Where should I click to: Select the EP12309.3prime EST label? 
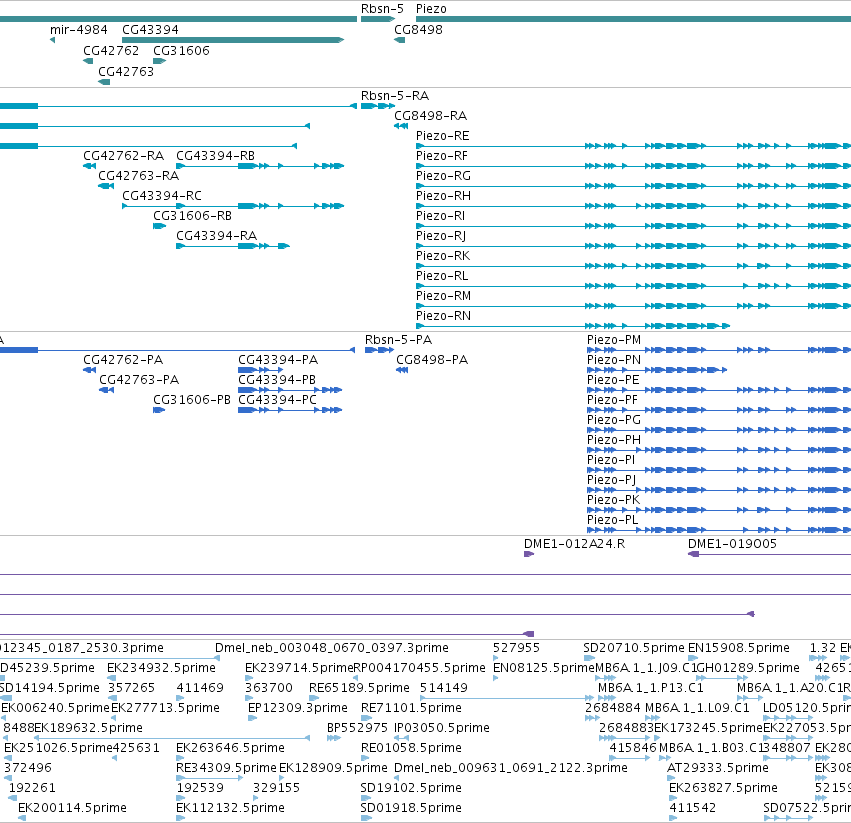click(x=297, y=708)
